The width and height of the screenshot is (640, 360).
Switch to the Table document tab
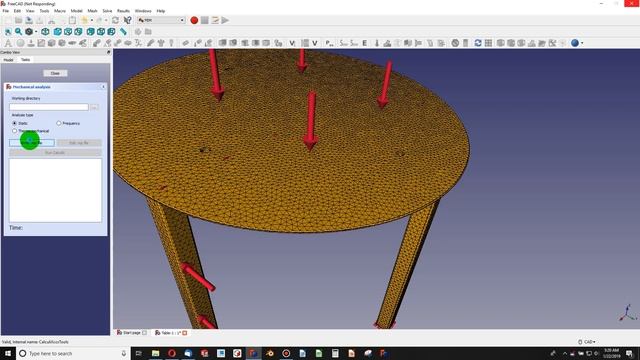click(x=170, y=333)
